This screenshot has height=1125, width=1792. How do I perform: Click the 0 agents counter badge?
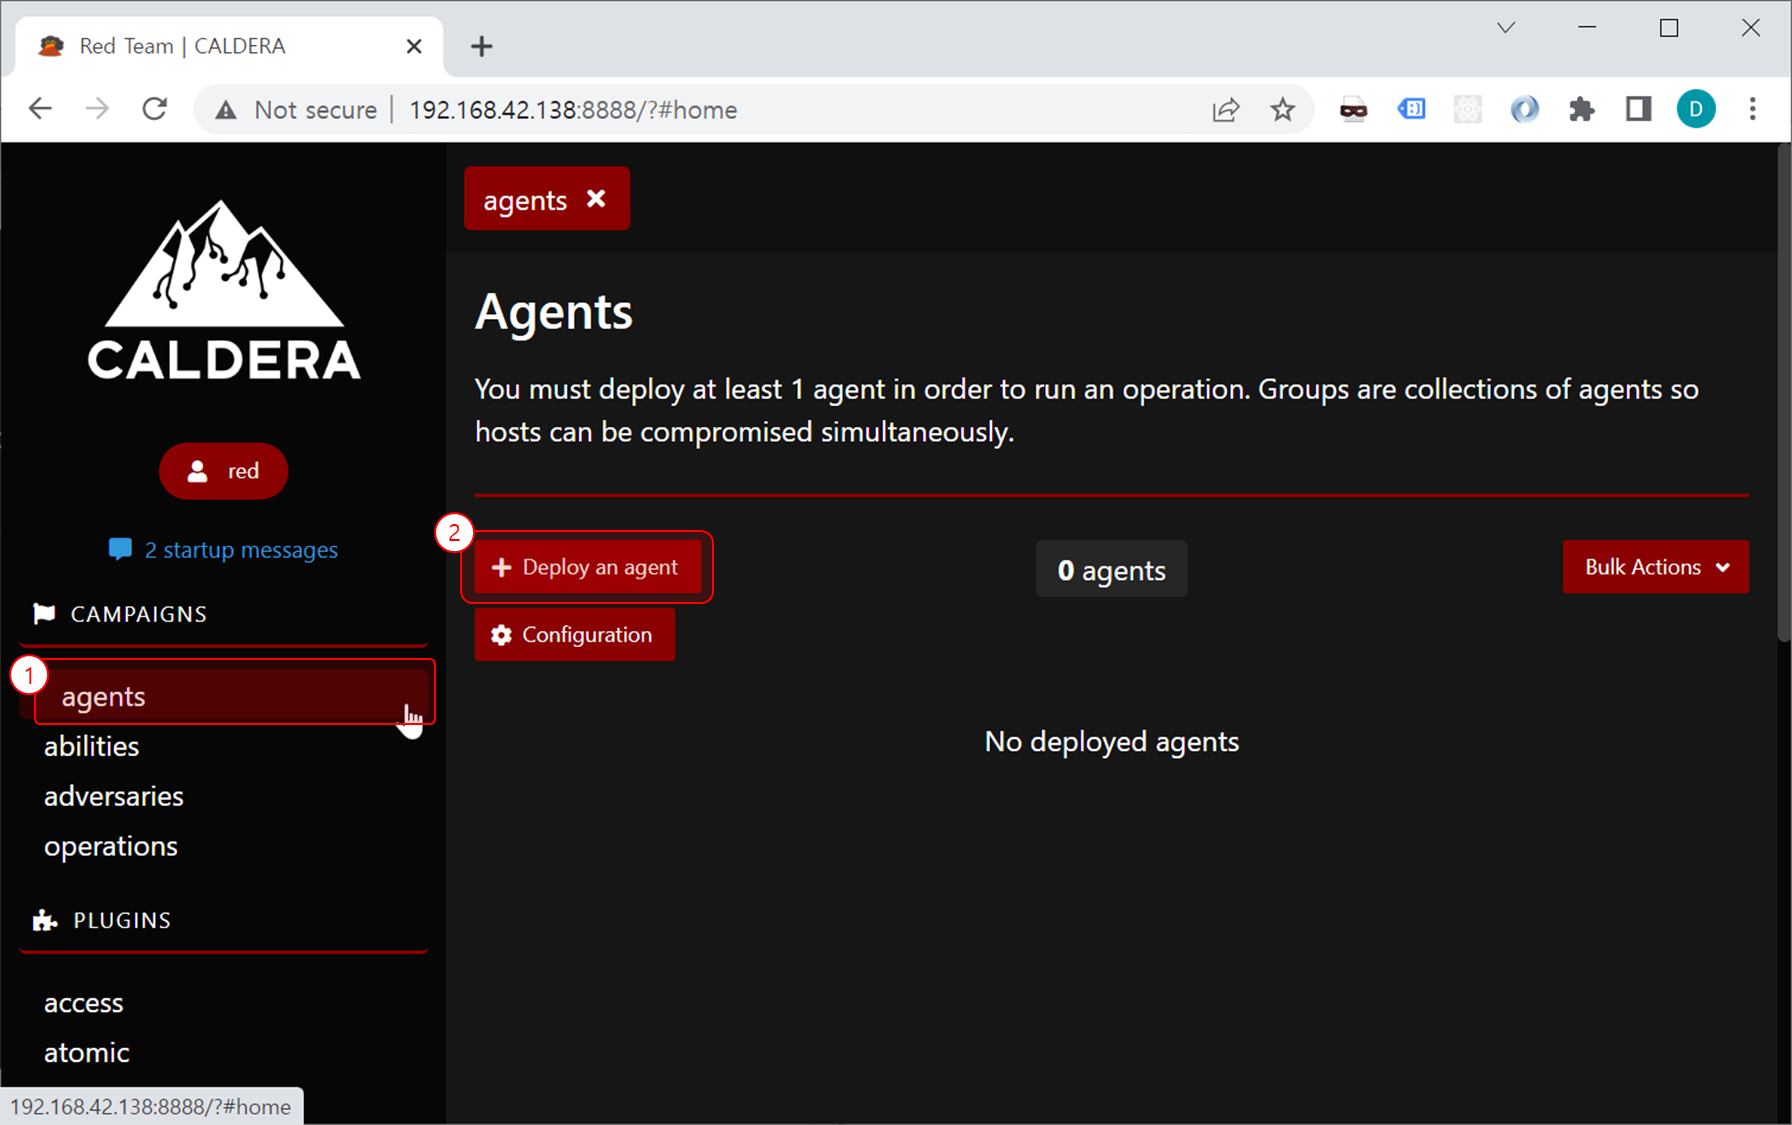point(1111,569)
